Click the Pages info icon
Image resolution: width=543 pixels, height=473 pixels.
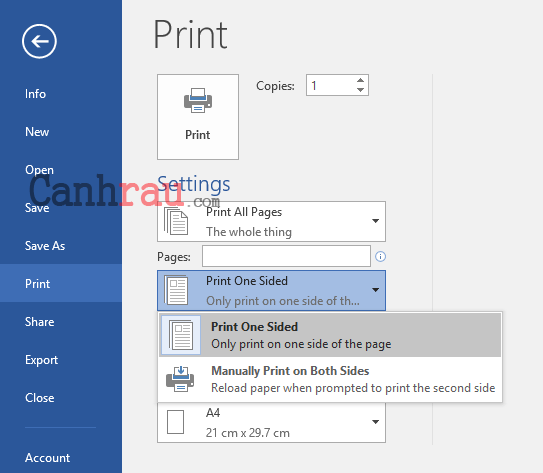(380, 256)
